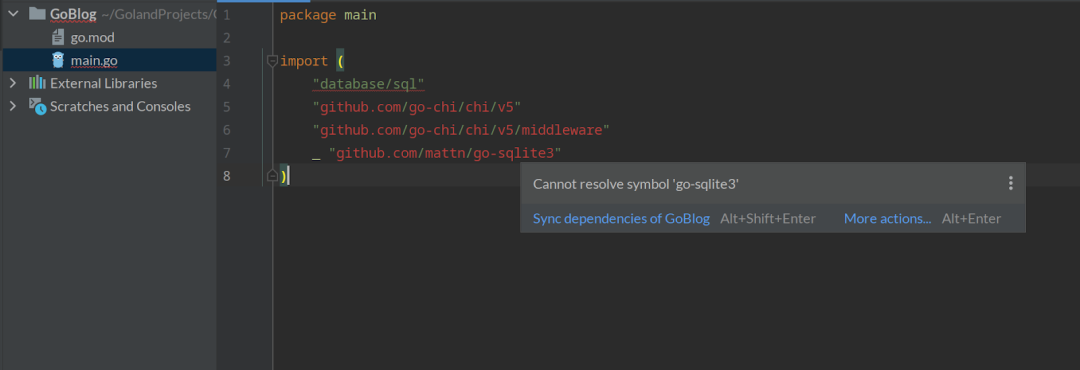Select main.go in project tree

[94, 61]
